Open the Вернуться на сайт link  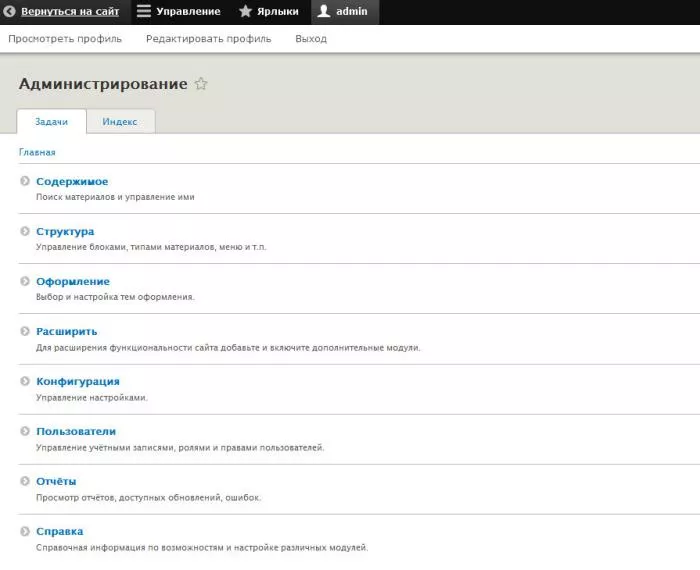pos(70,12)
